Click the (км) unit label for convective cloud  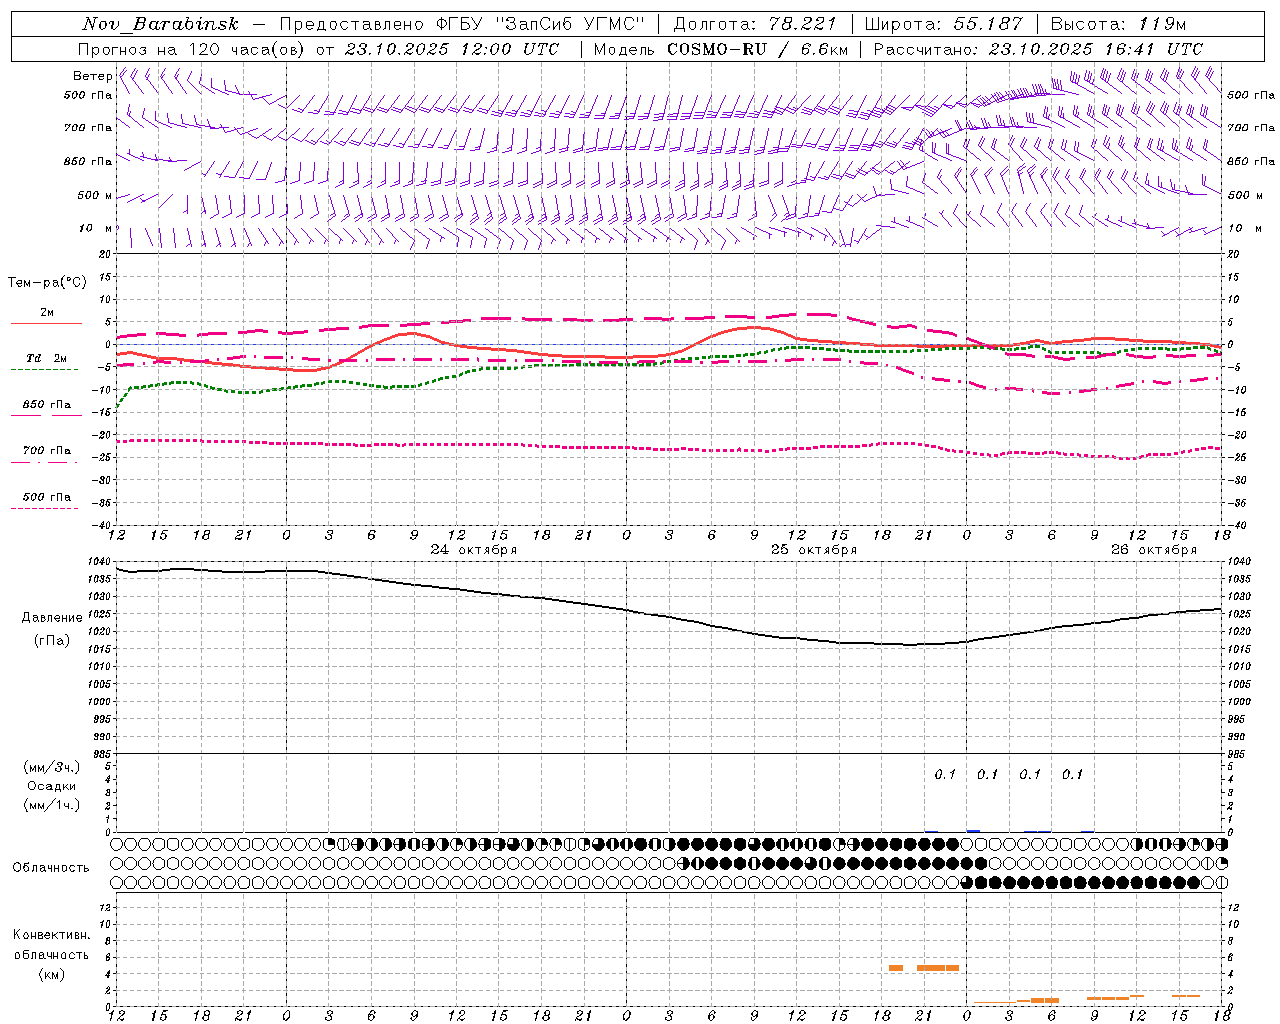pos(52,974)
